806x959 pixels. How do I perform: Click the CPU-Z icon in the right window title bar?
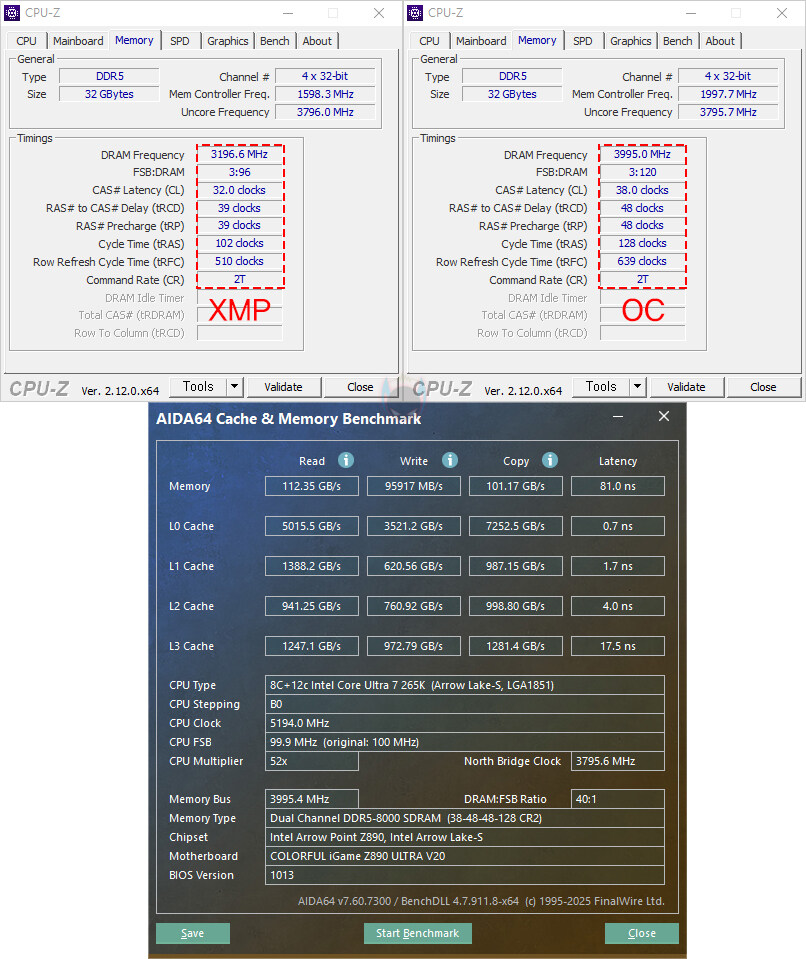(x=413, y=13)
